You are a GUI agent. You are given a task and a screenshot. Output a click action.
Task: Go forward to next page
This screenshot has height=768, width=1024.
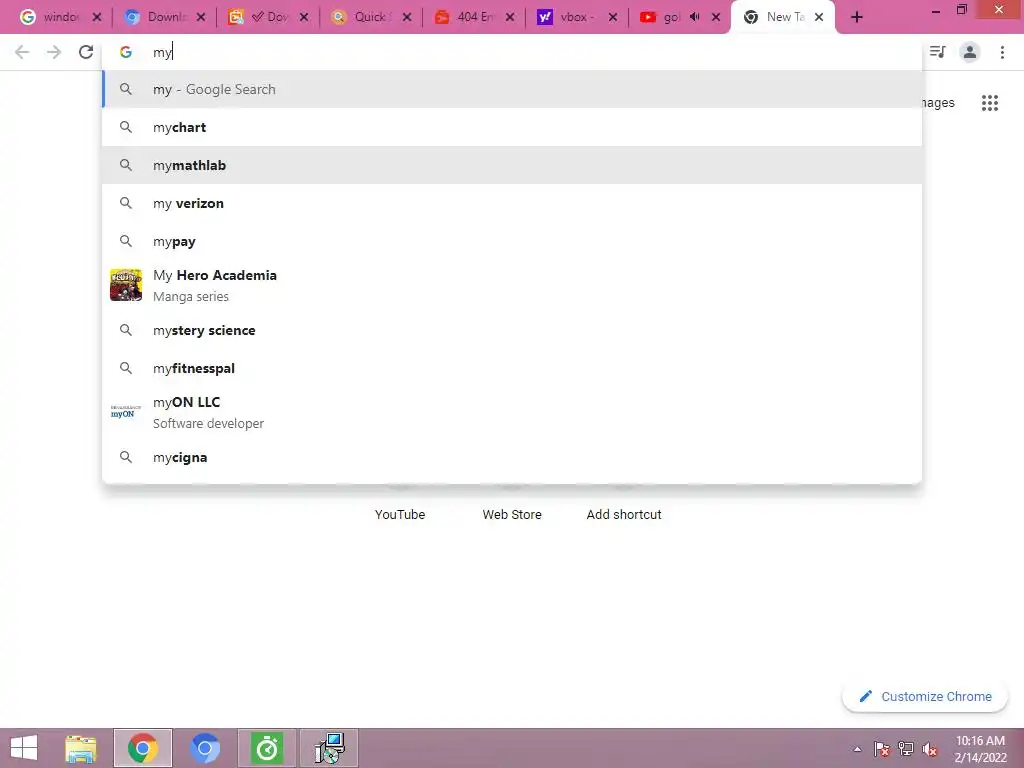[x=54, y=52]
